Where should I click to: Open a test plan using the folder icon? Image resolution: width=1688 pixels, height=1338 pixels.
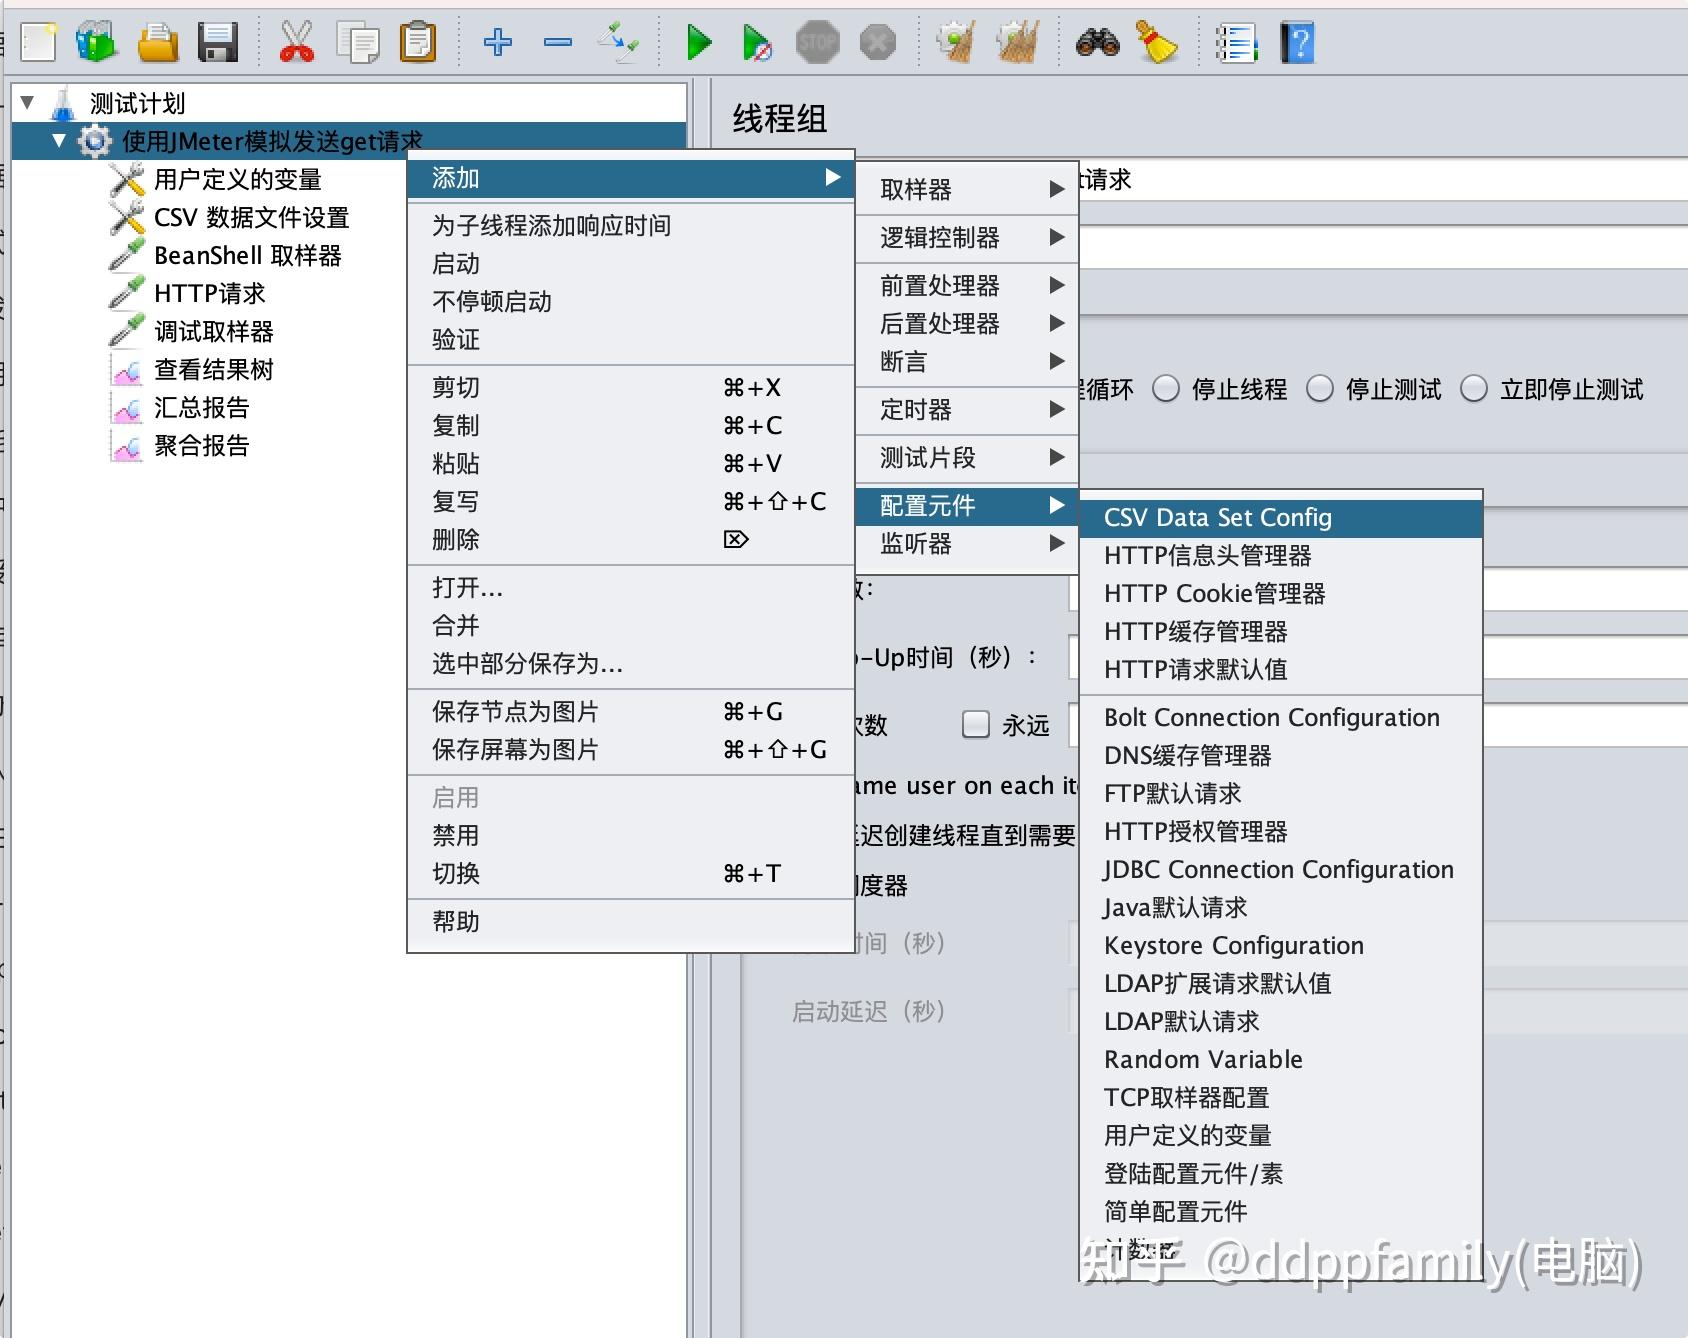click(160, 42)
